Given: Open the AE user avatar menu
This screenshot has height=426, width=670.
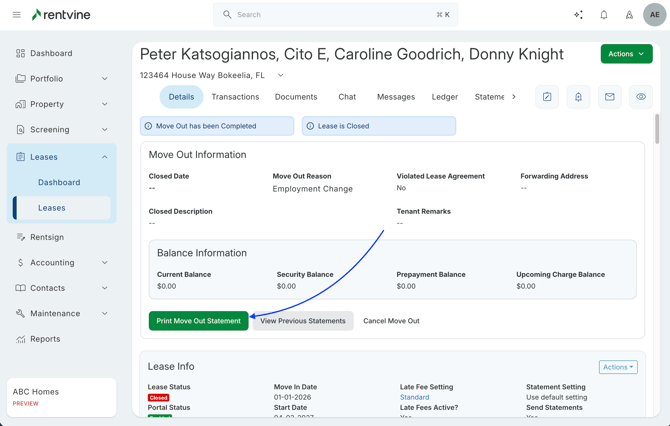Looking at the screenshot, I should [654, 15].
